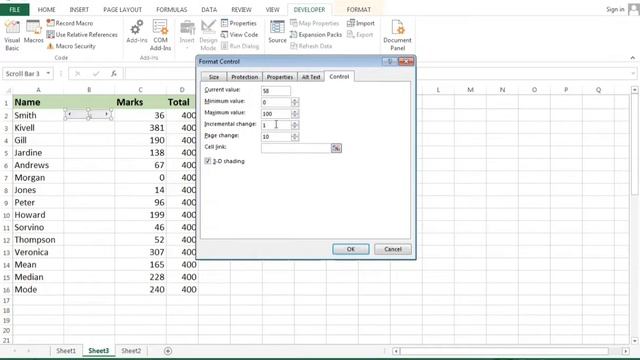Switch to the HOME ribbon tab

pos(47,9)
